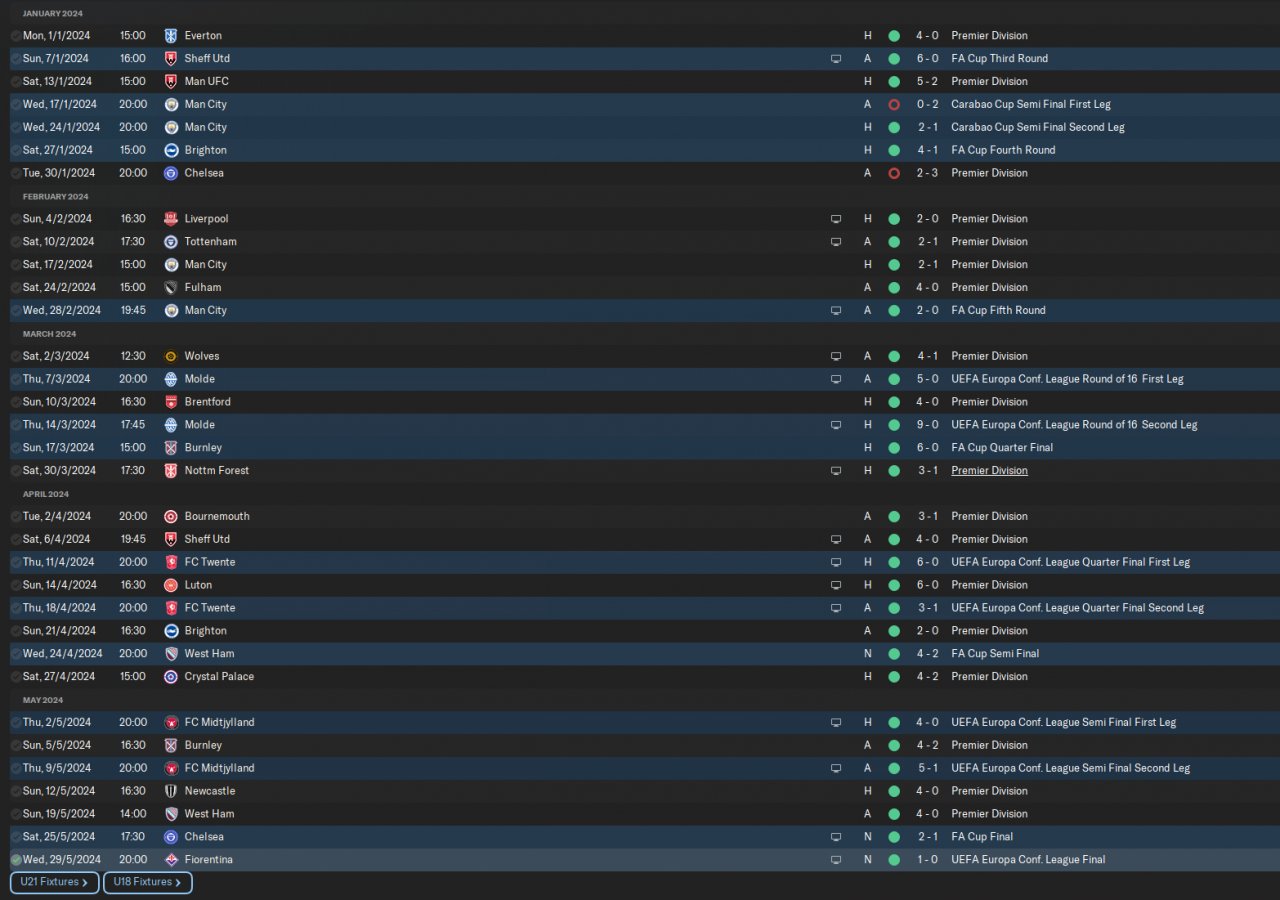1280x900 pixels.
Task: Toggle the selection circle on the Fulham row
Action: pyautogui.click(x=16, y=288)
